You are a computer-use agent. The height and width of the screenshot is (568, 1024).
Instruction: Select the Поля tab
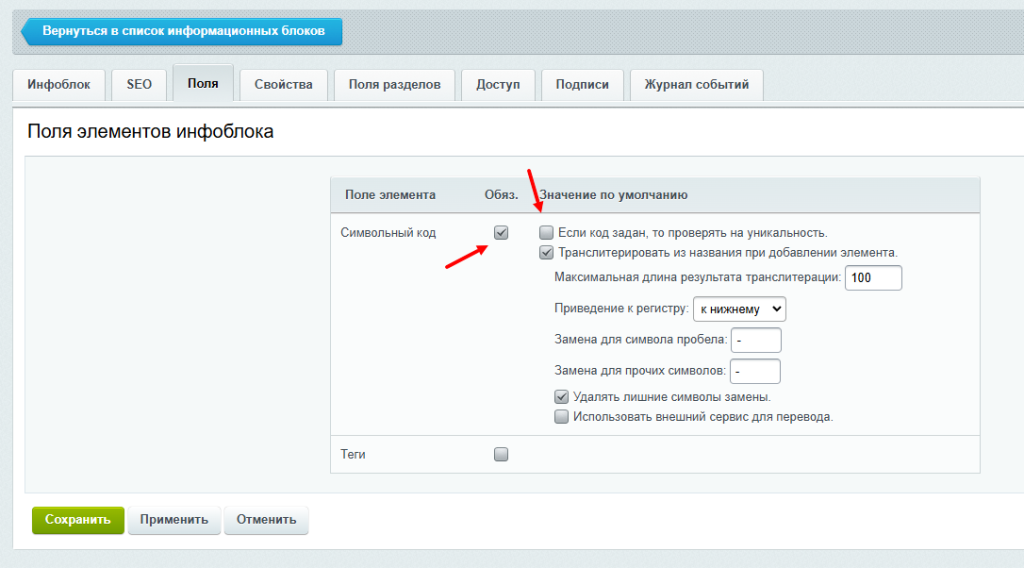[203, 84]
